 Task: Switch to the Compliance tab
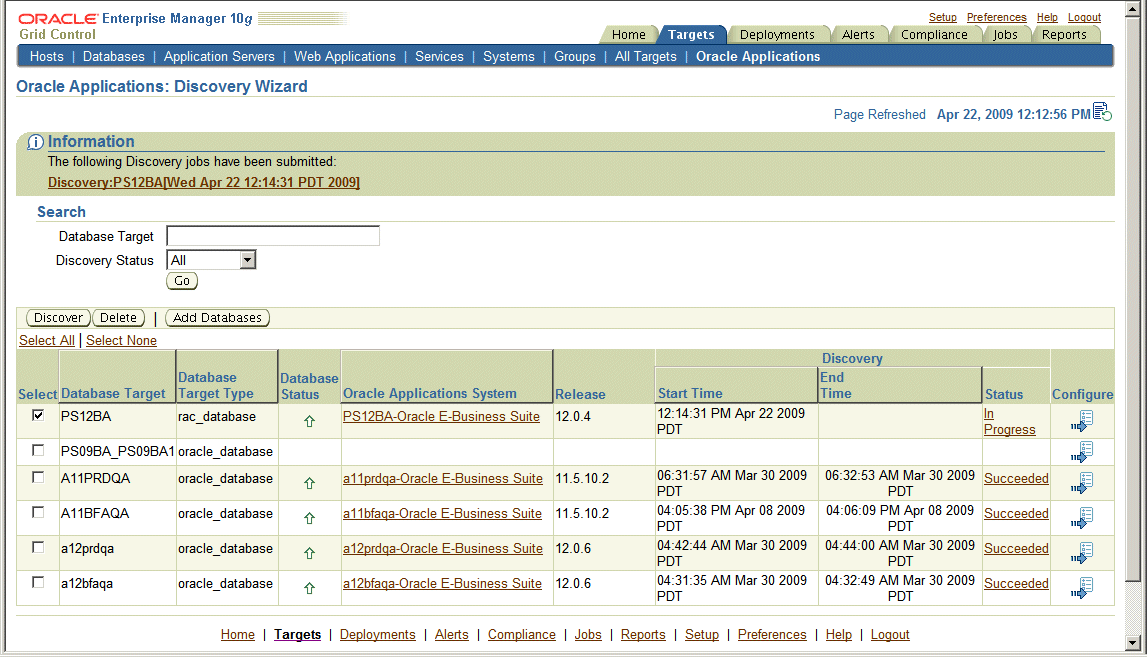(x=934, y=34)
